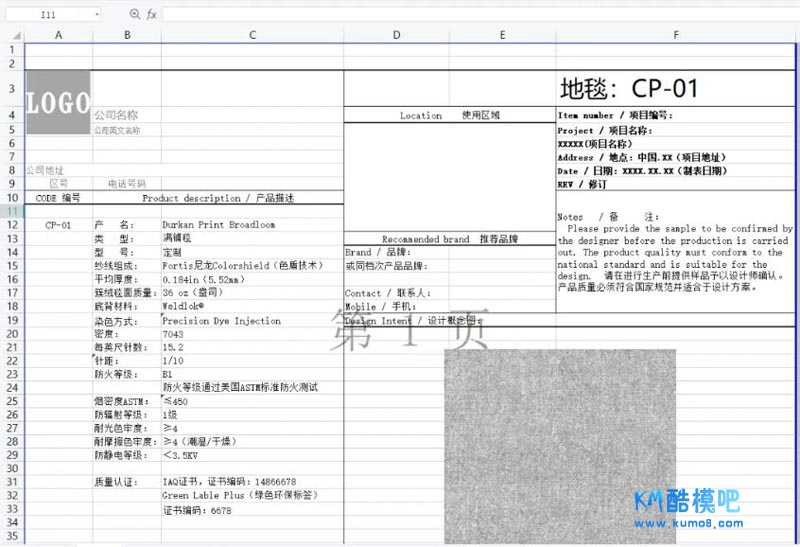Click the Recommended brand 推荐品牌 cell
The width and height of the screenshot is (800, 547).
(449, 240)
